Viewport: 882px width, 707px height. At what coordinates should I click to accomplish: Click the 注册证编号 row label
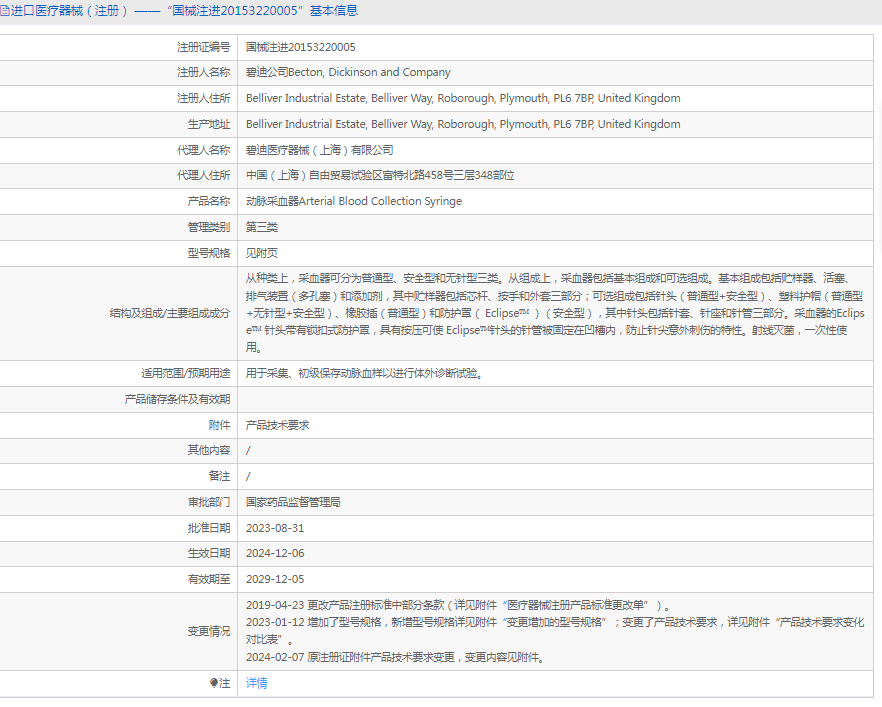point(204,47)
